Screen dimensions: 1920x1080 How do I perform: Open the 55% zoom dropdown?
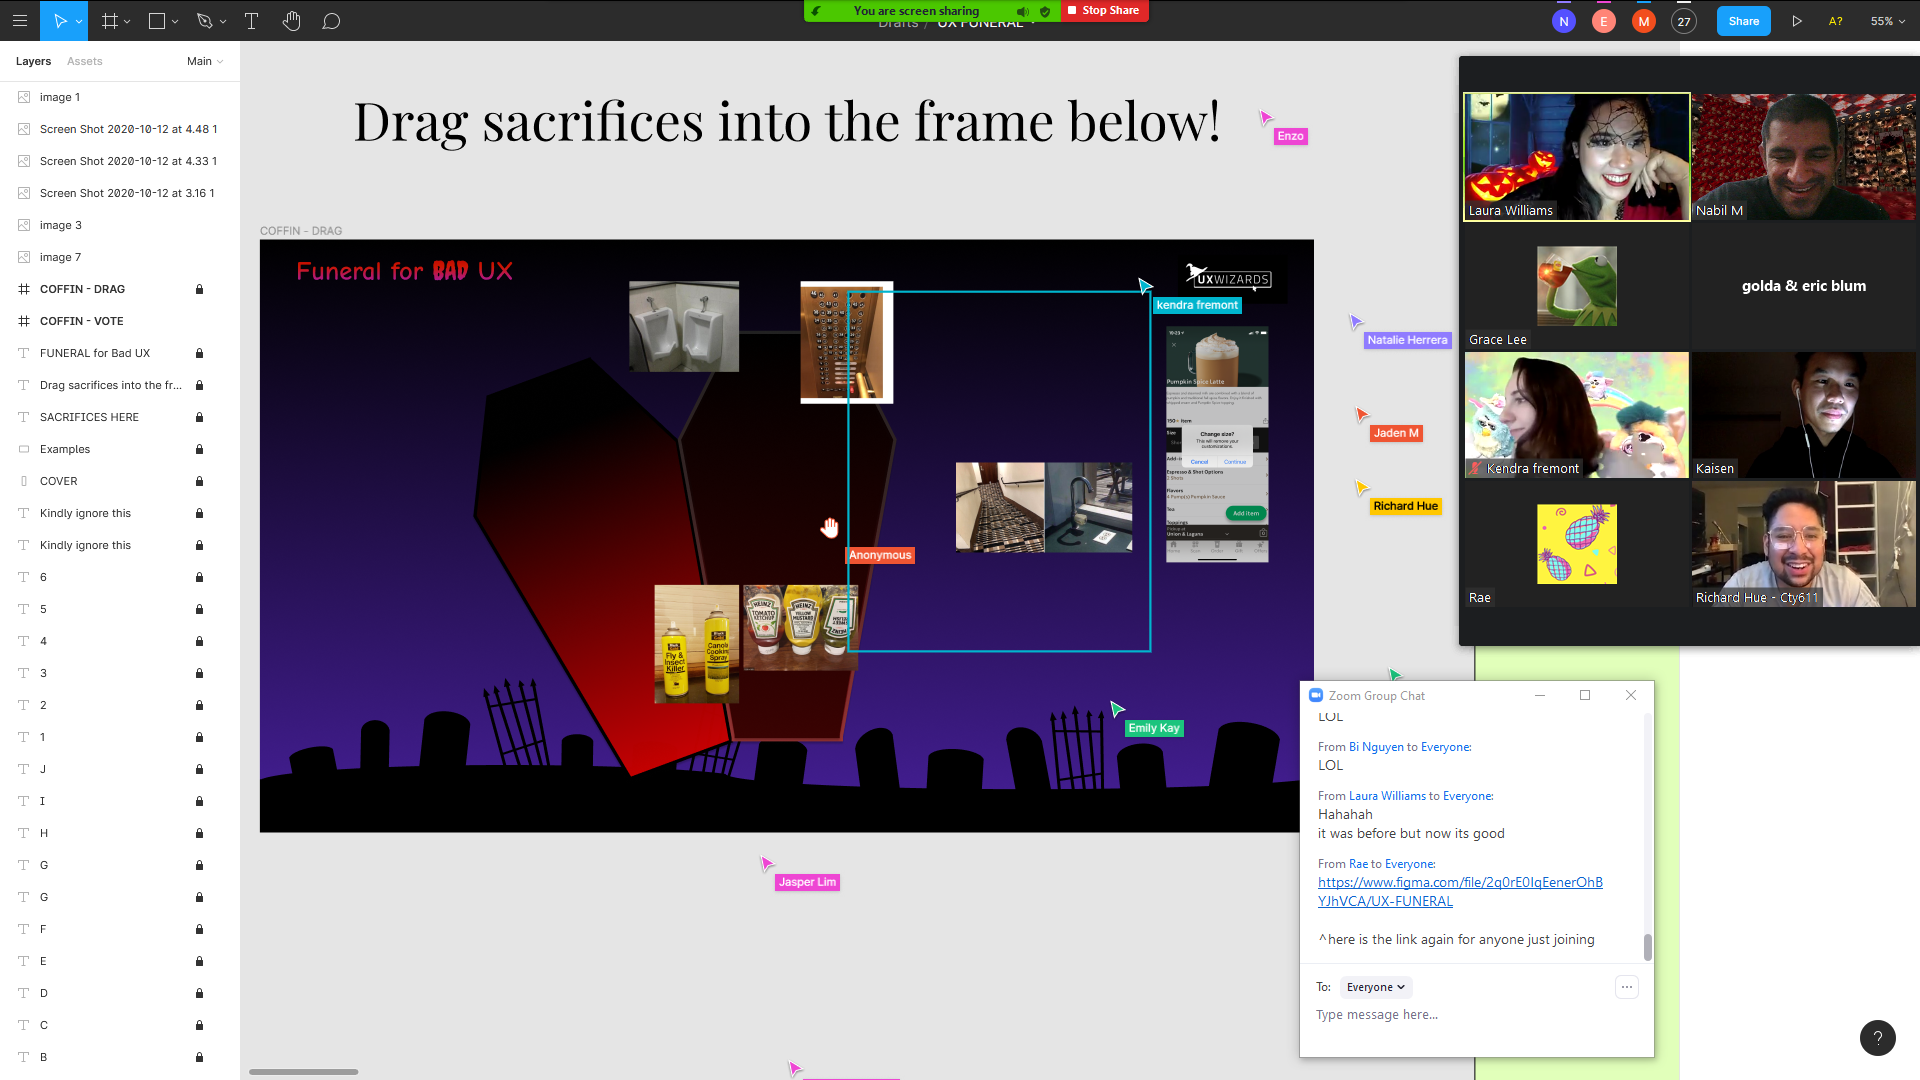(x=1887, y=21)
